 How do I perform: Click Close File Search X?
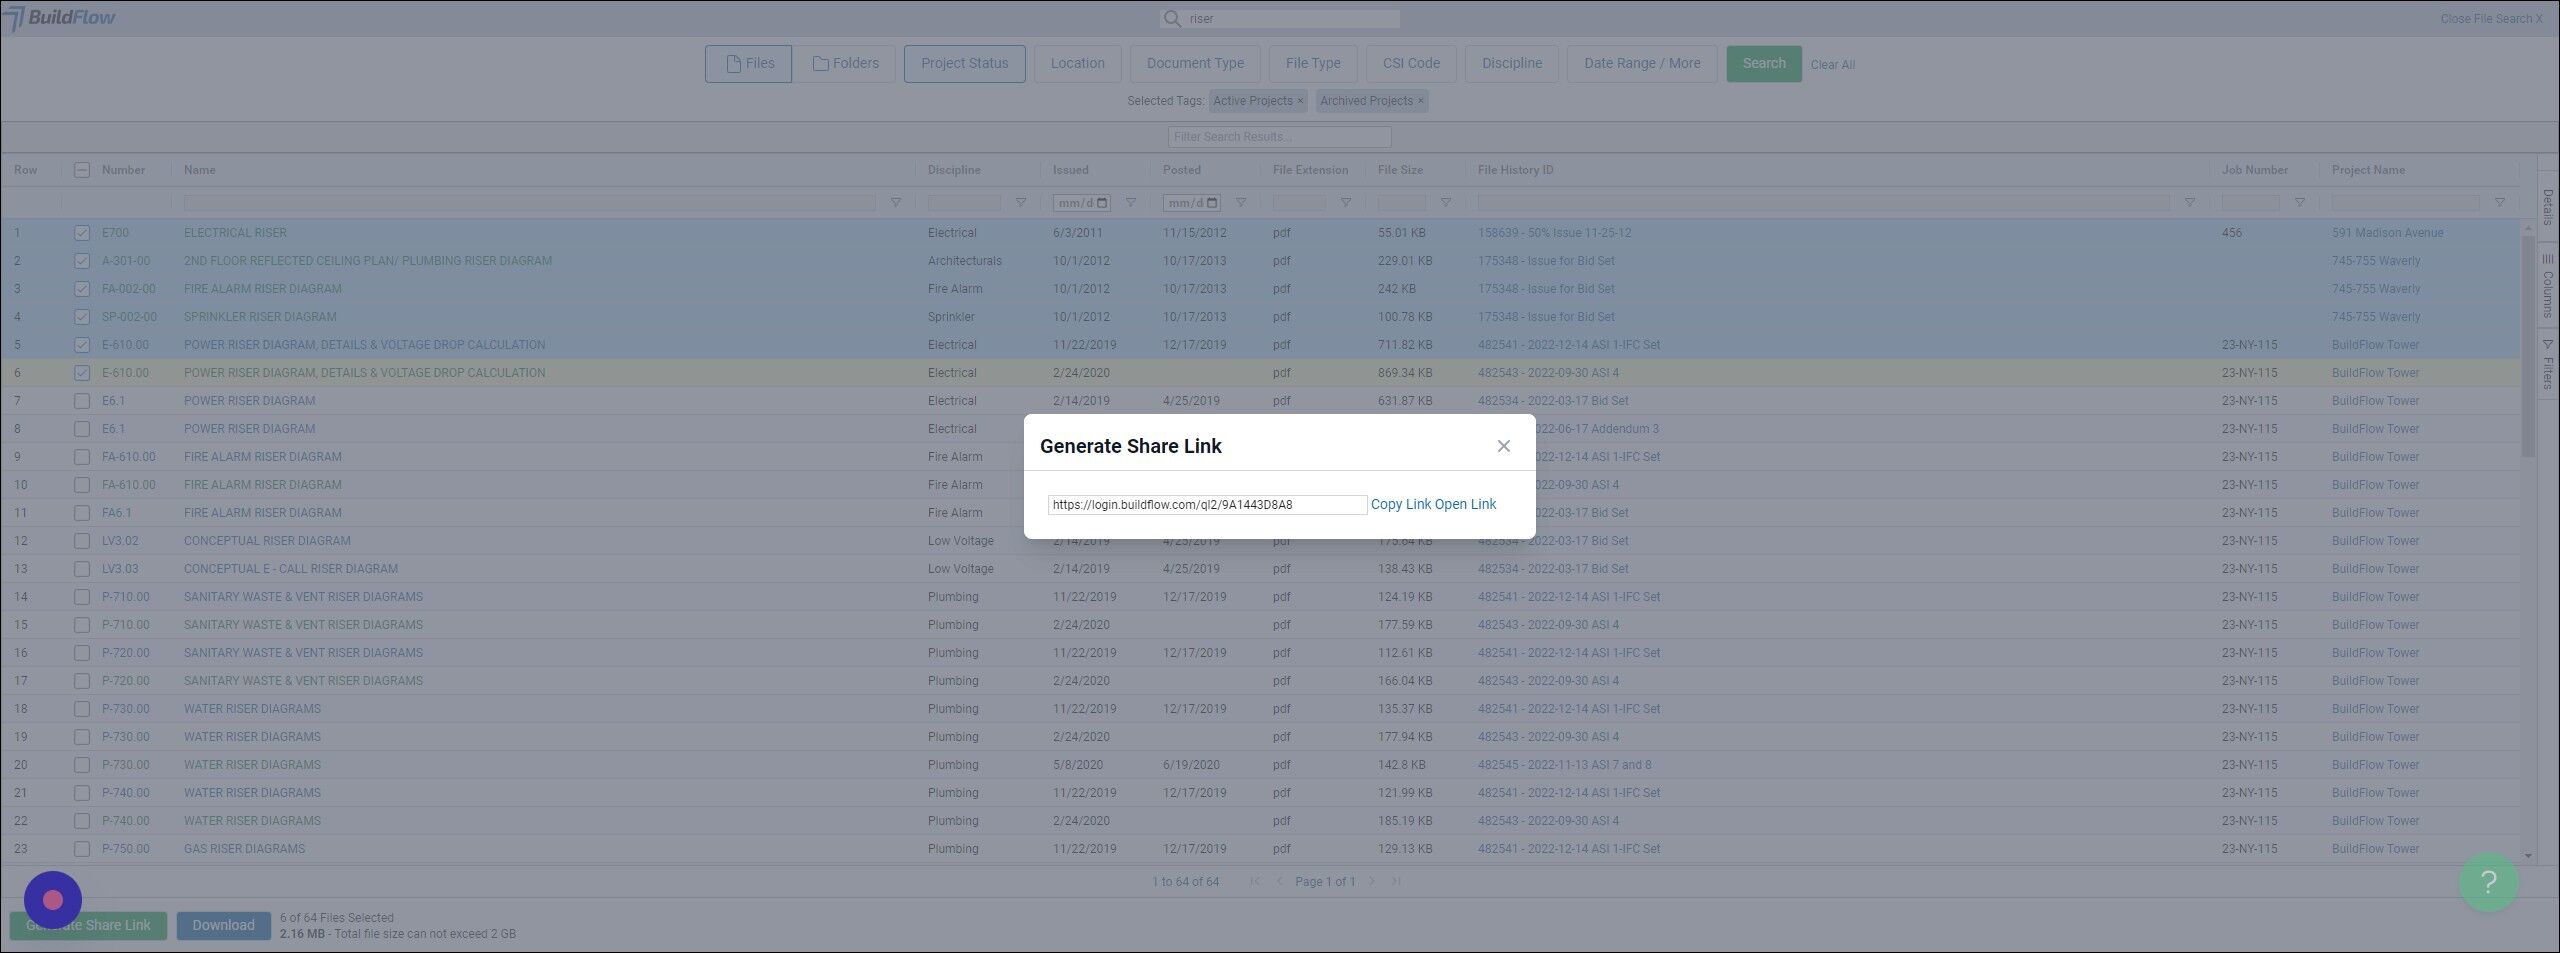click(x=2491, y=19)
